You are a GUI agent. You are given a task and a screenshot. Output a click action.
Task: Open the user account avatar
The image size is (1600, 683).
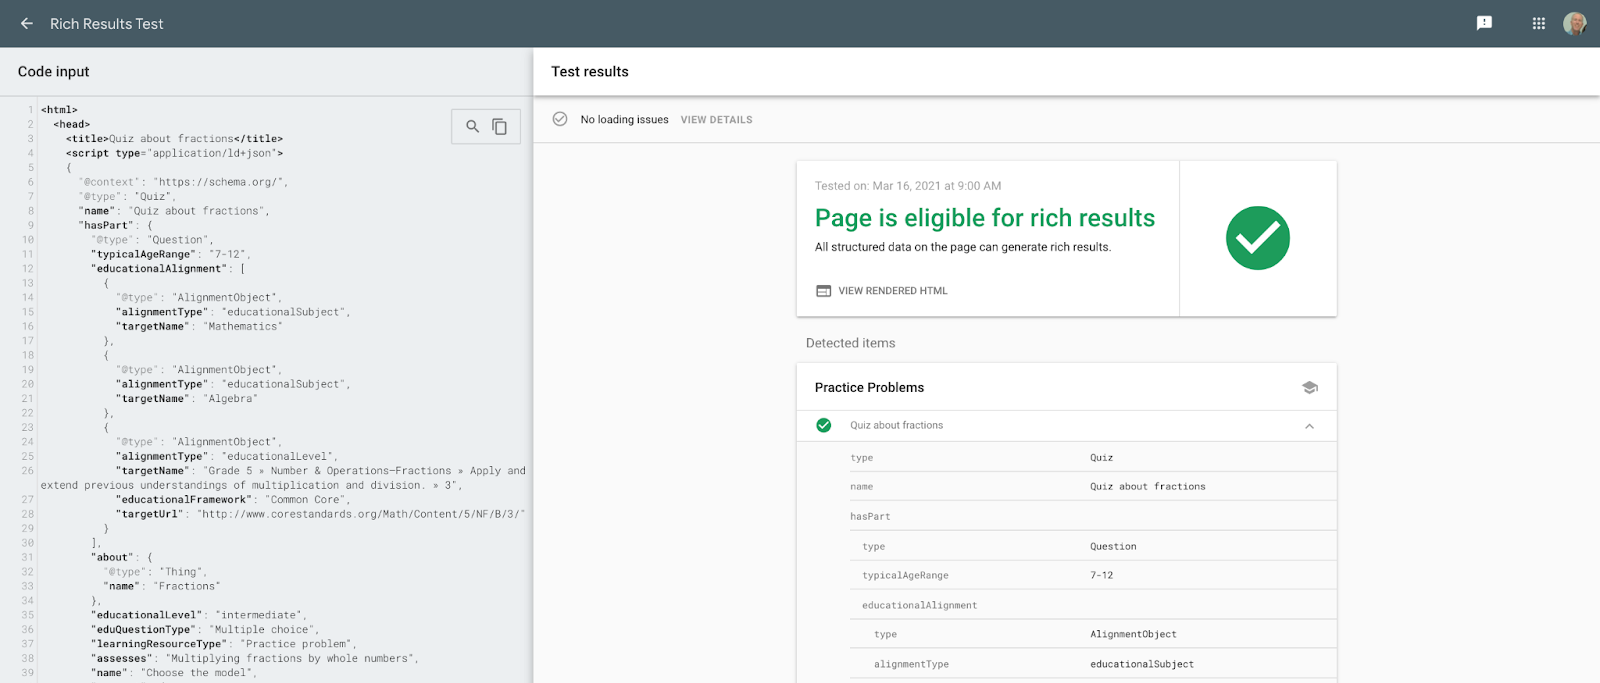coord(1575,23)
